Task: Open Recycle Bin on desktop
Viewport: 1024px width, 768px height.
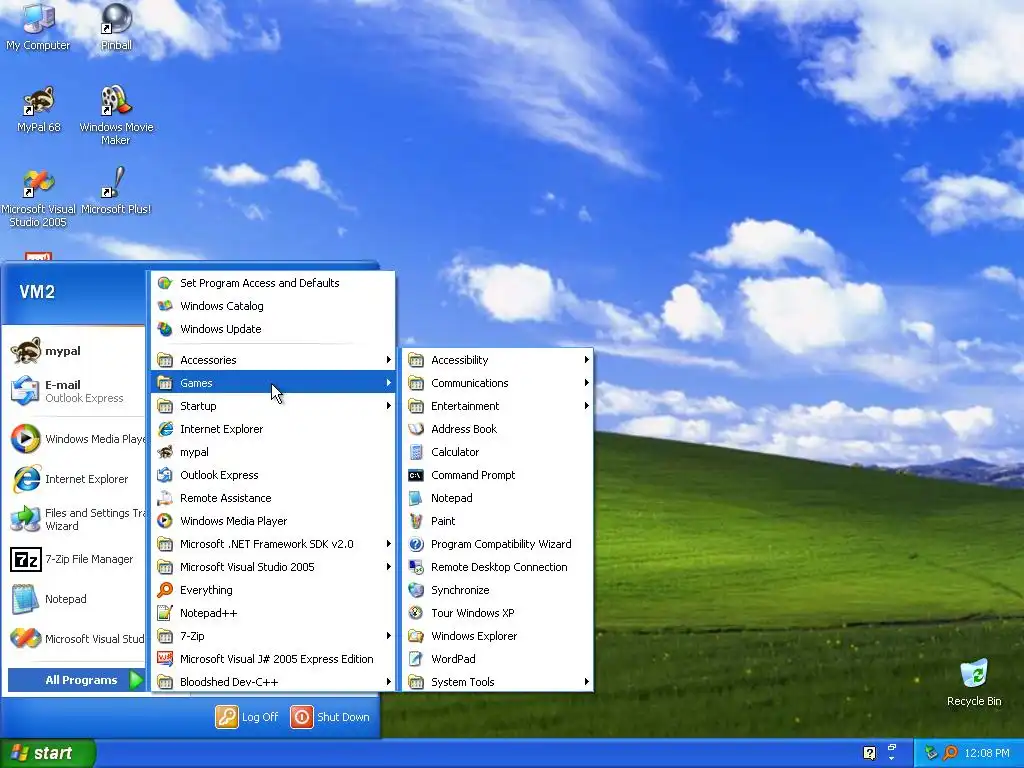Action: (974, 682)
